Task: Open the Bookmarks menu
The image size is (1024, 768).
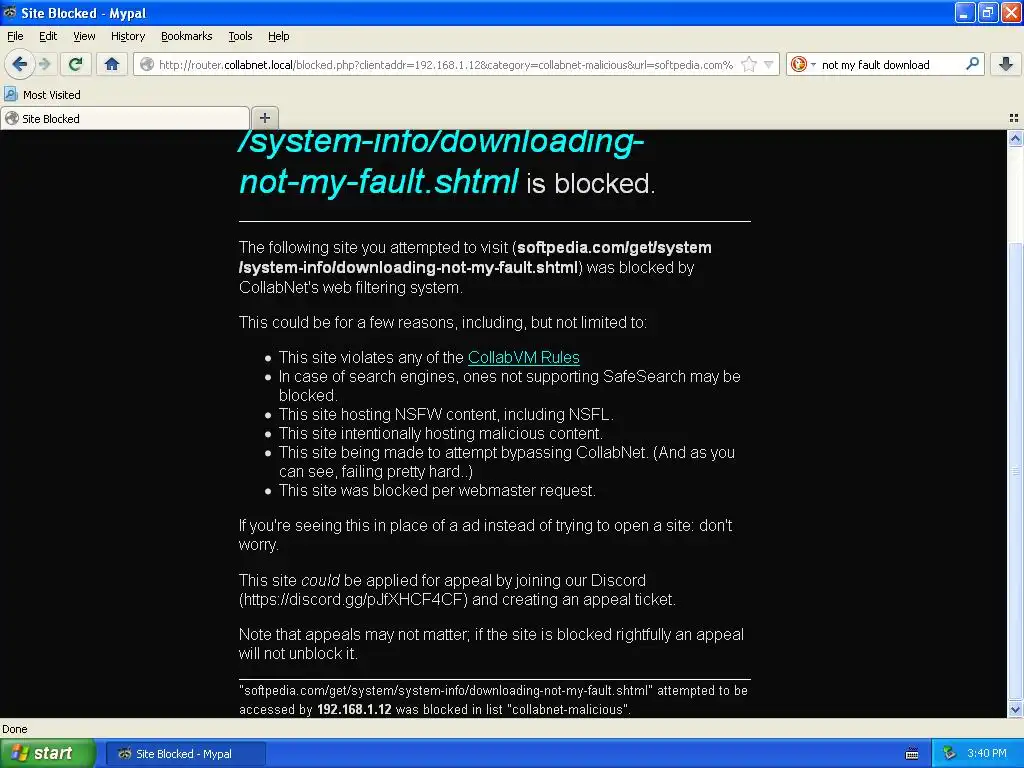Action: [187, 36]
